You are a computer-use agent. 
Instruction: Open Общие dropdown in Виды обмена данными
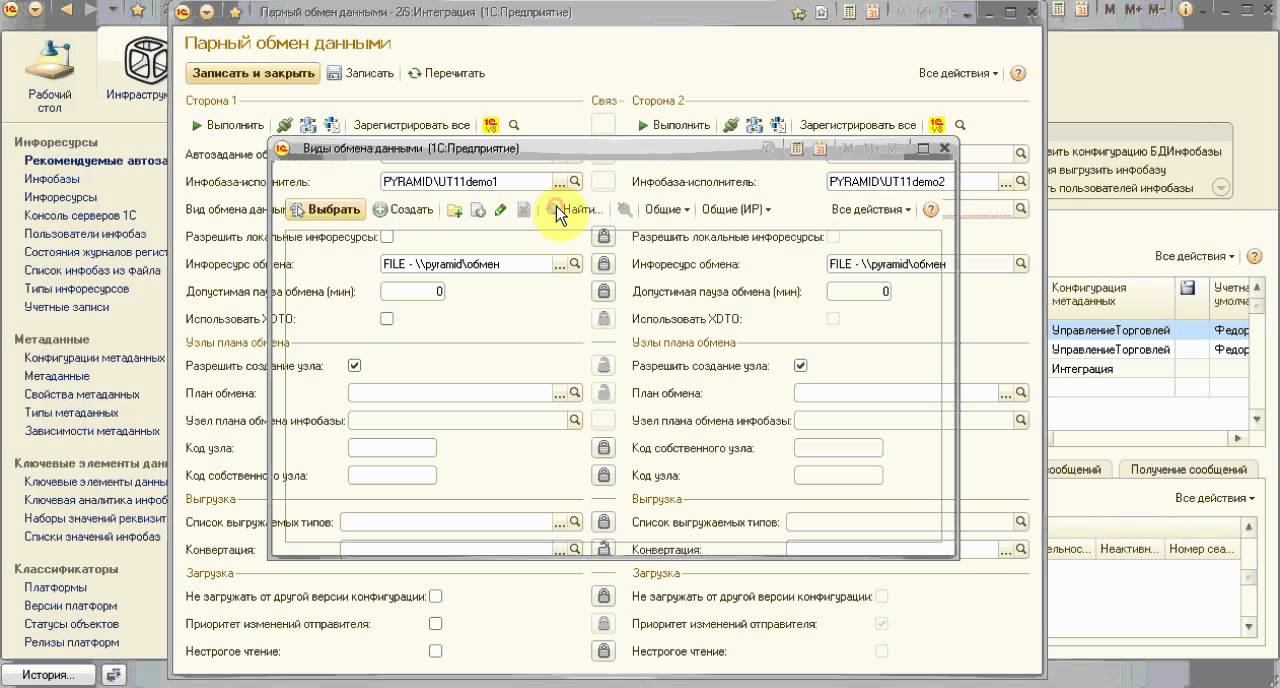click(x=667, y=209)
